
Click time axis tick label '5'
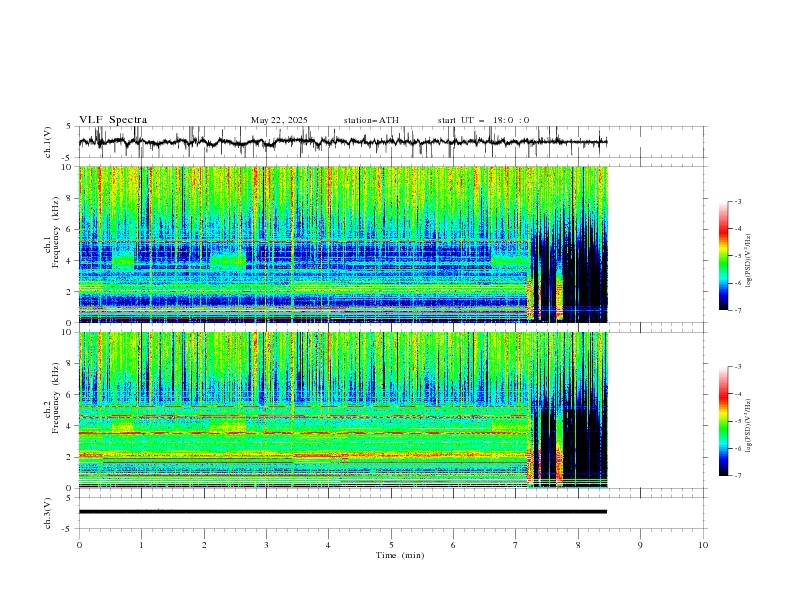point(391,545)
